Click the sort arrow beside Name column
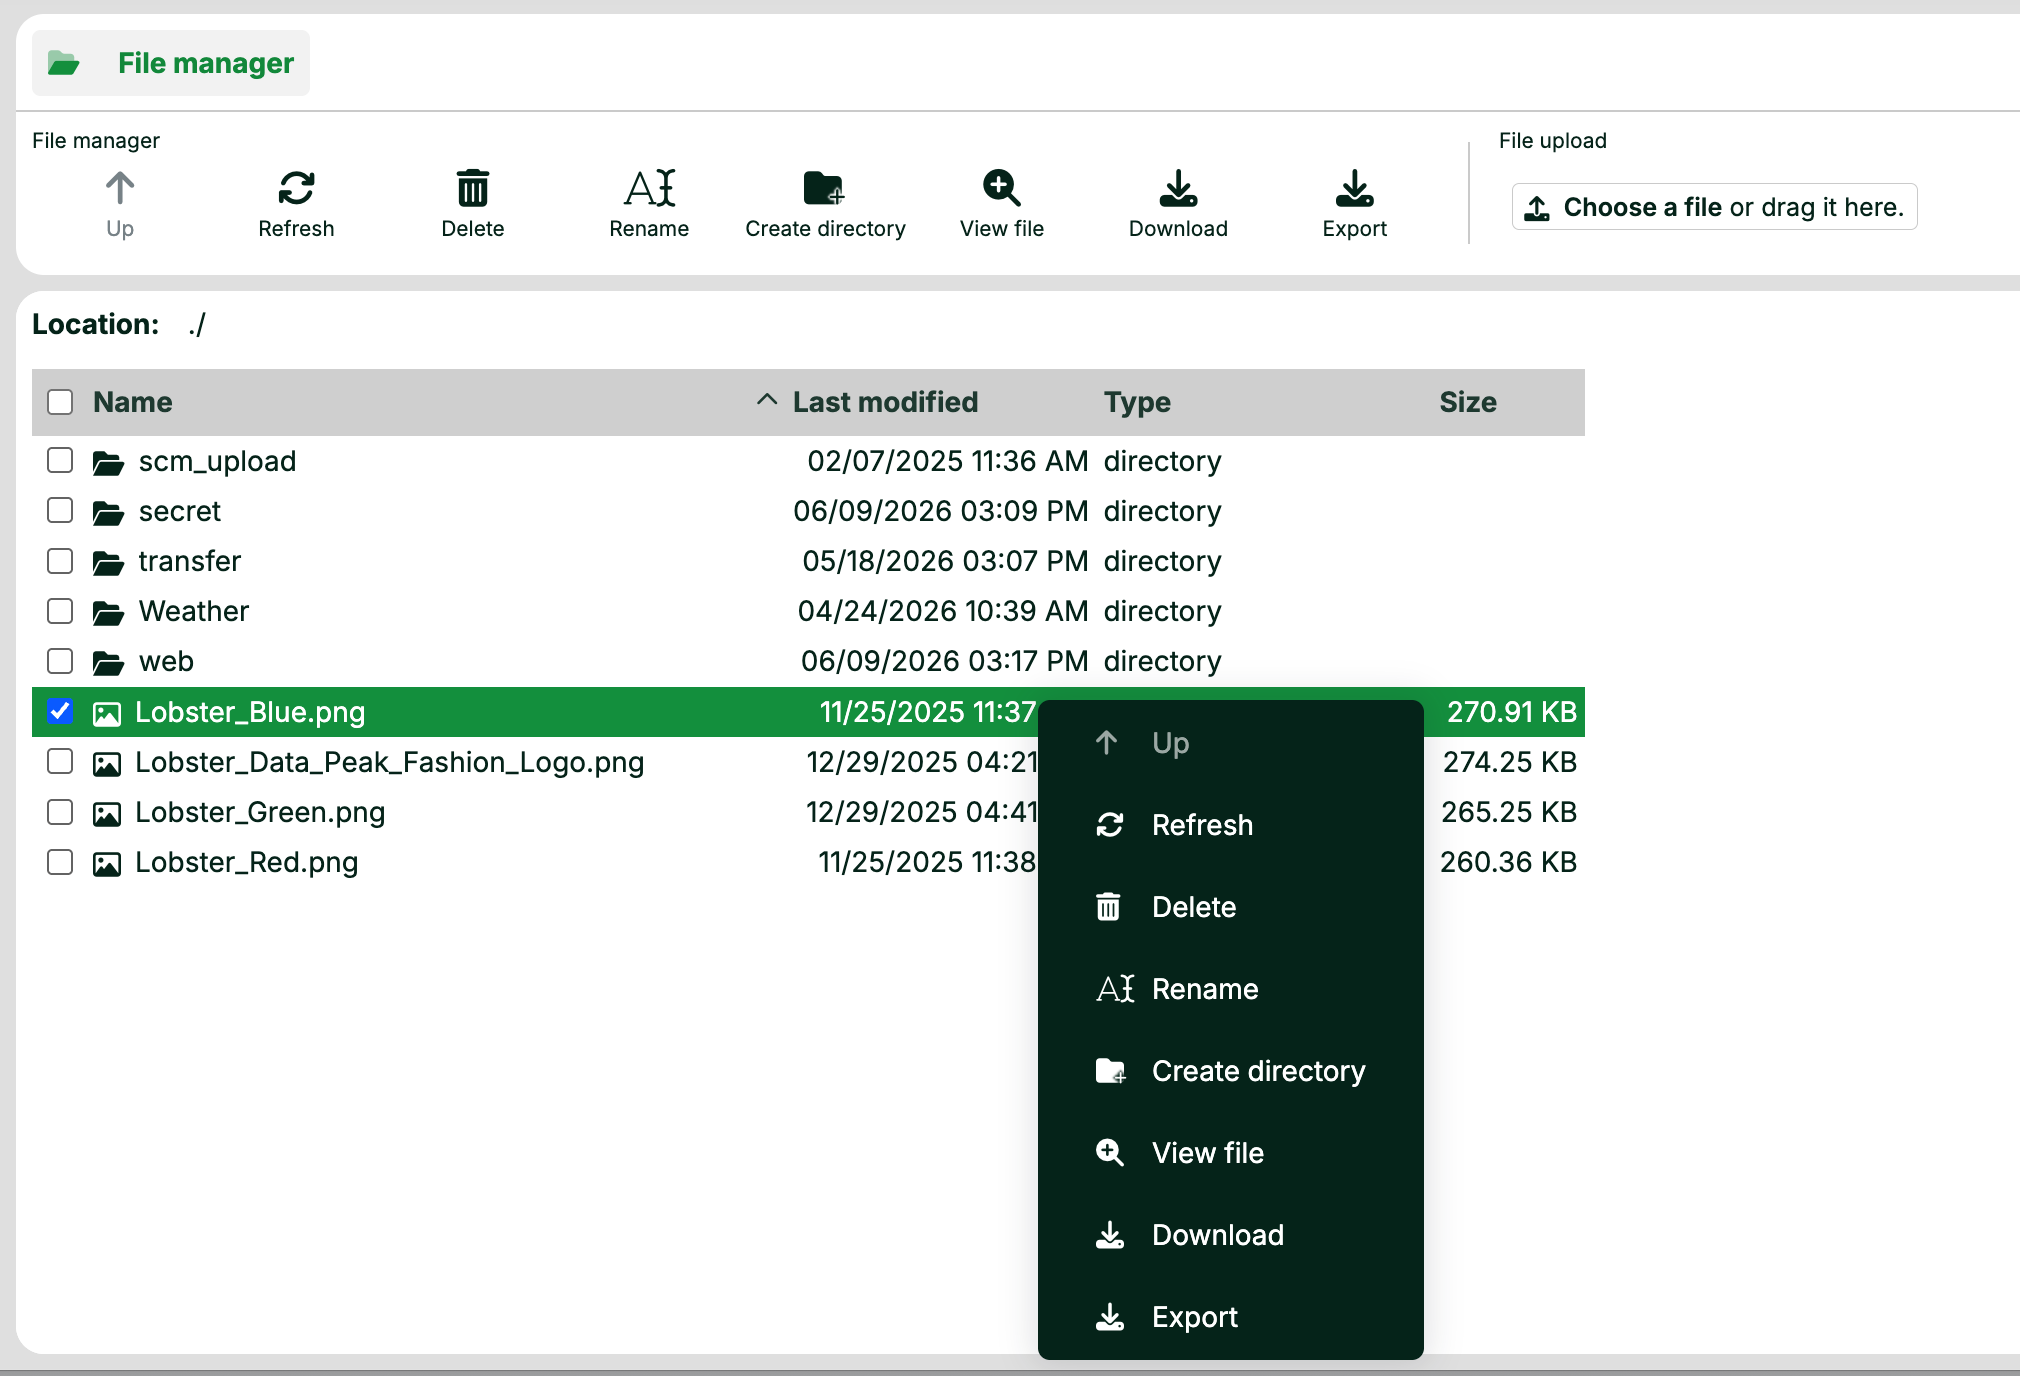The width and height of the screenshot is (2020, 1376). (x=767, y=400)
